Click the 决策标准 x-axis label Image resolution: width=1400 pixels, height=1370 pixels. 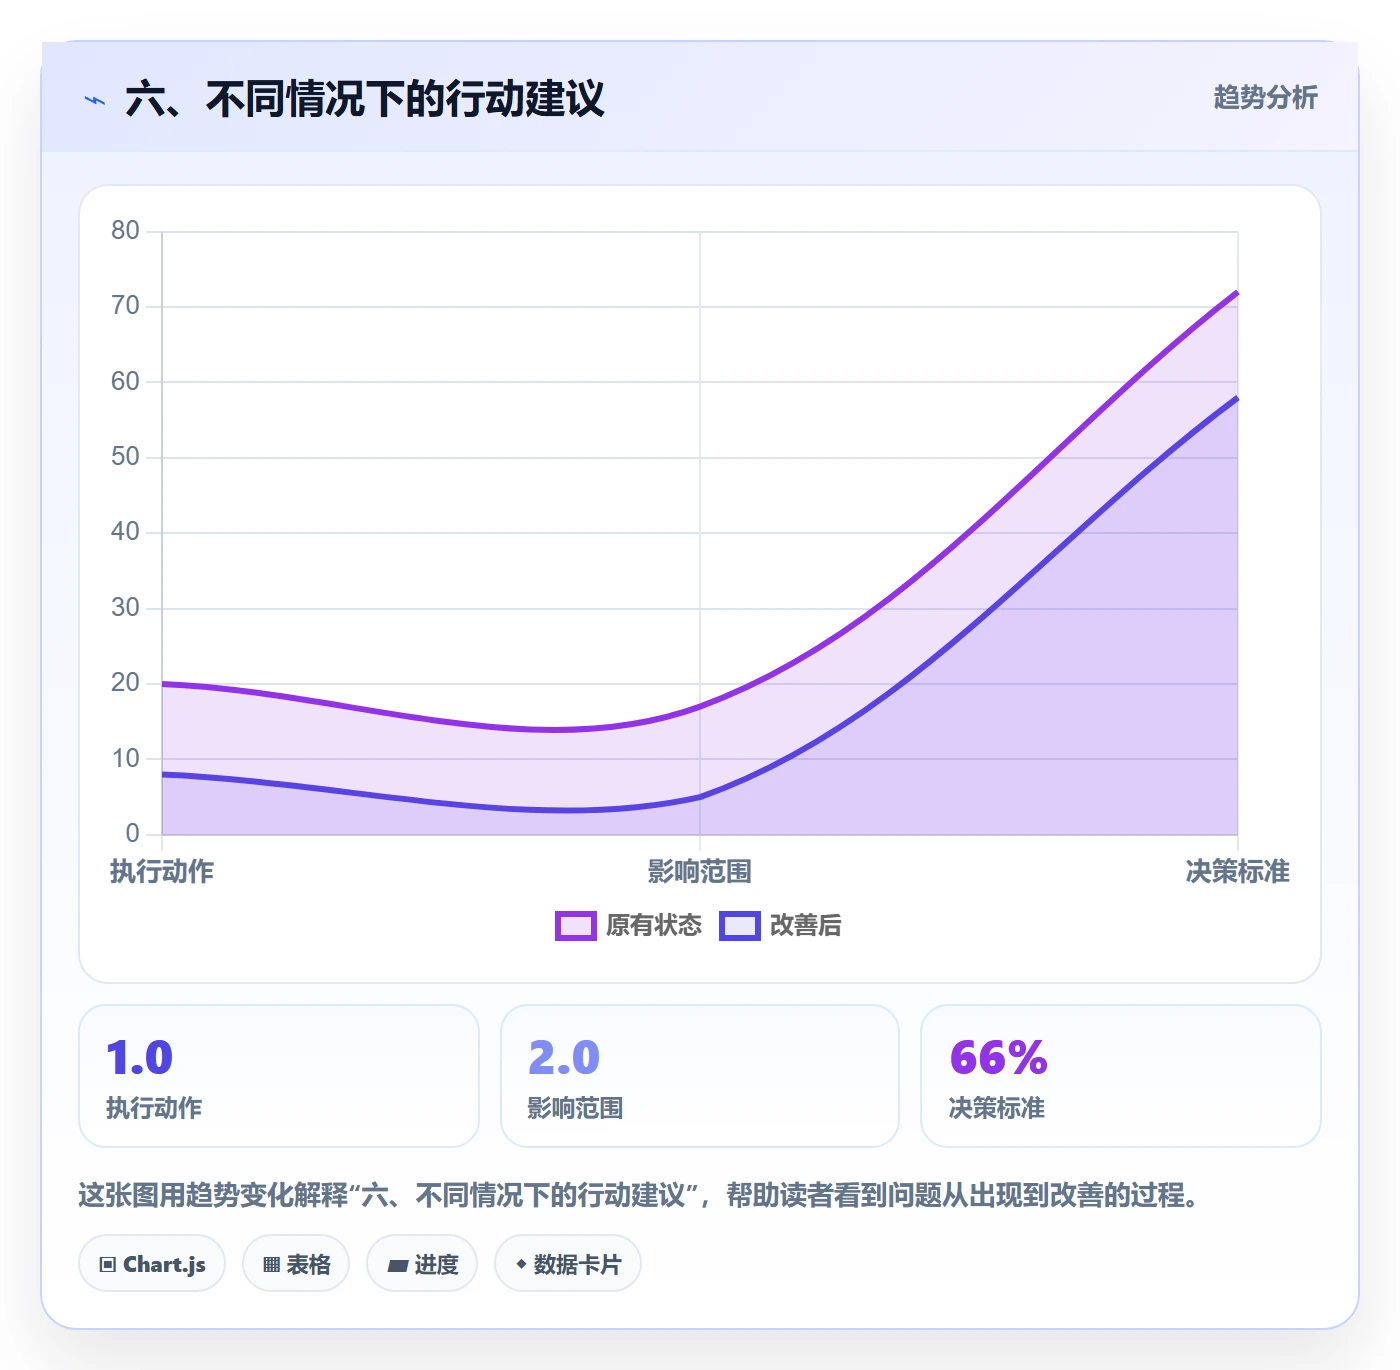pos(1238,872)
